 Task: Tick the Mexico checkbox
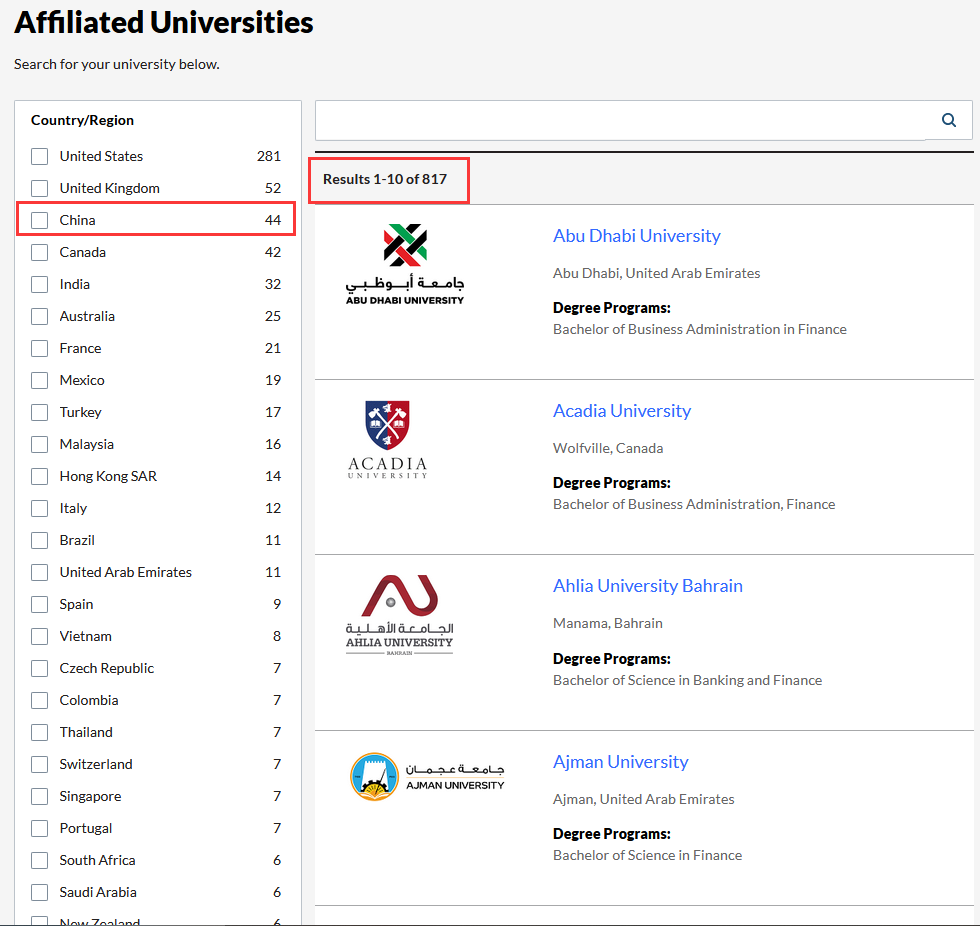point(39,380)
